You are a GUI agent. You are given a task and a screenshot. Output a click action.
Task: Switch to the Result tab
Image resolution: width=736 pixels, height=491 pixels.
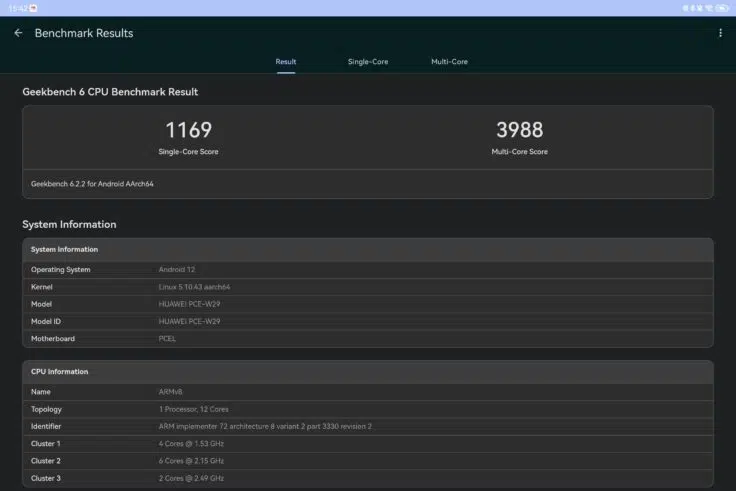pos(285,61)
